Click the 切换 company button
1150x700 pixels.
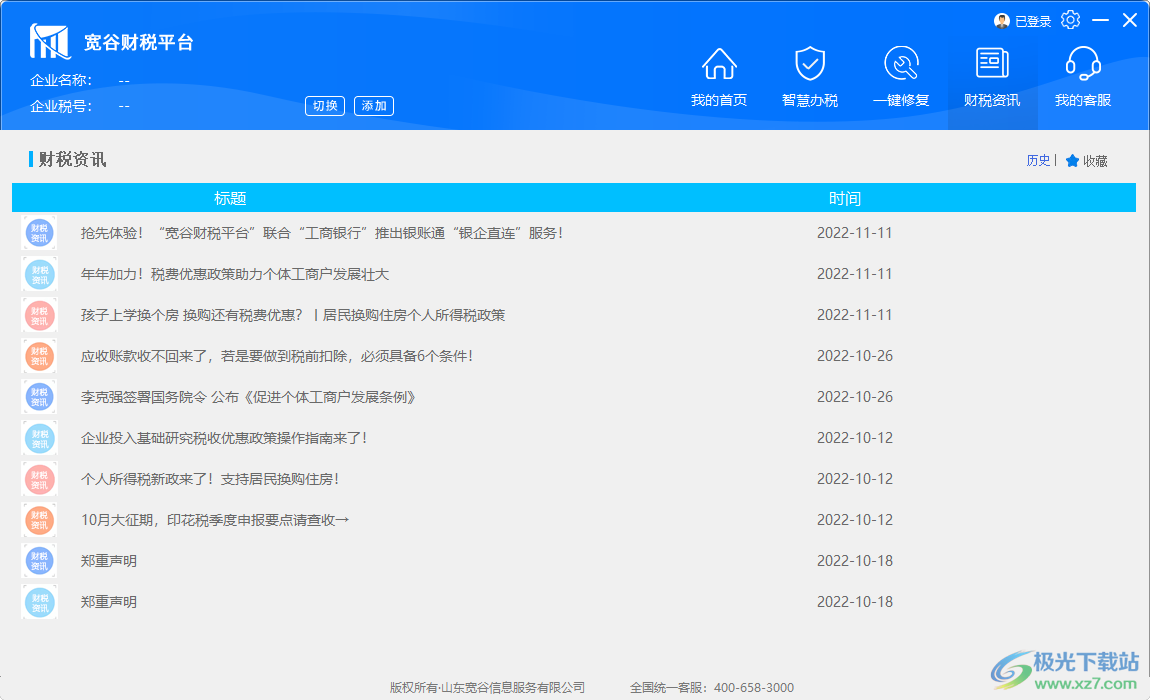pyautogui.click(x=325, y=106)
